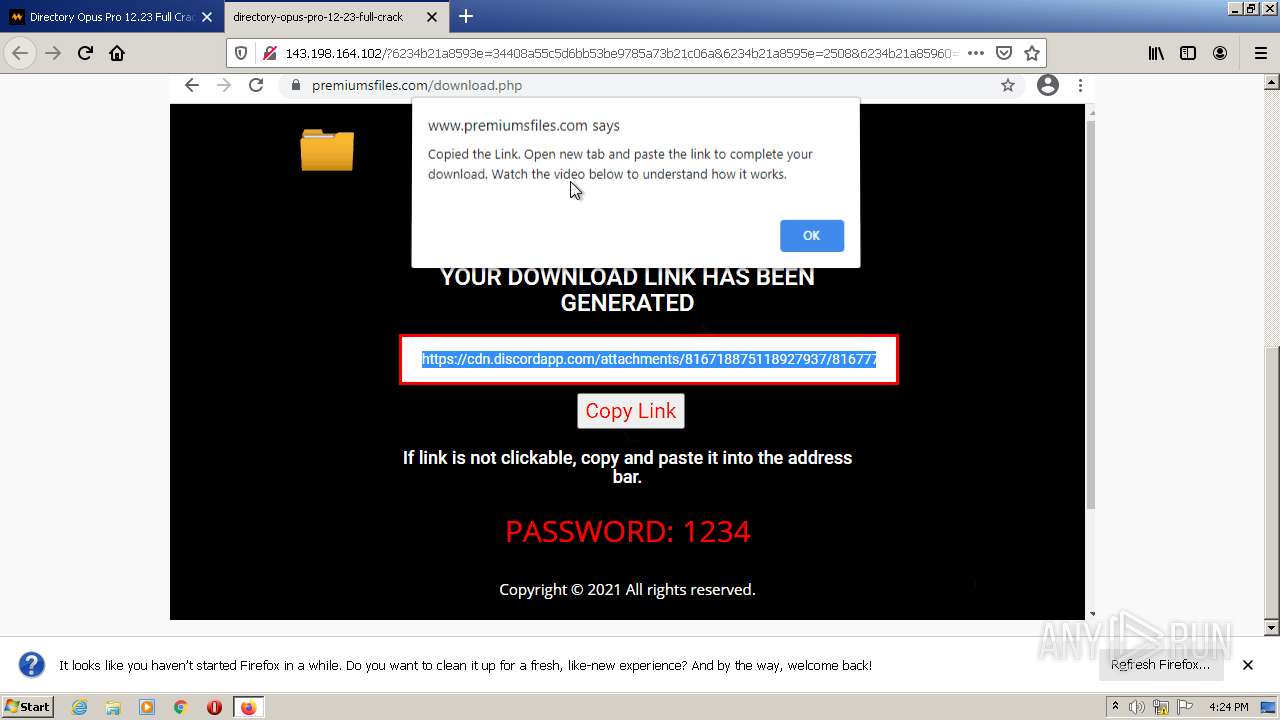This screenshot has width=1280, height=720.
Task: Click the embedded Chrome bookmark star
Action: point(1008,85)
